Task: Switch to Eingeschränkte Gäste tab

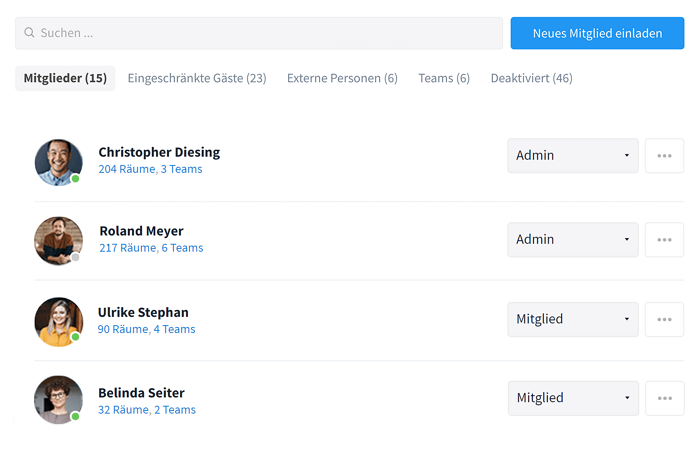Action: tap(197, 78)
